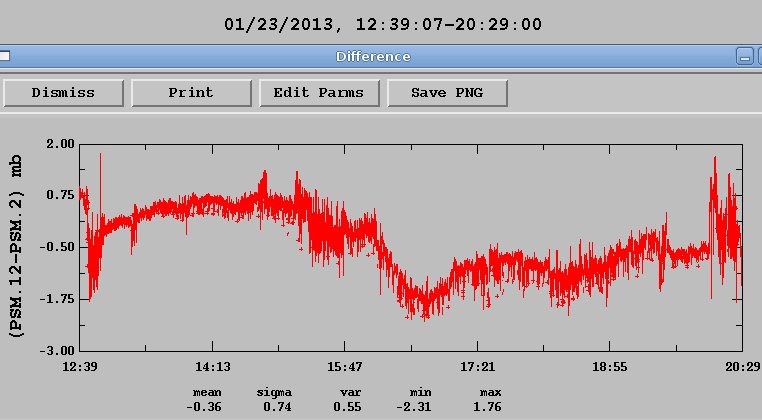This screenshot has height=420, width=762.
Task: Click the y-axis value -1.75
Action: [x=57, y=299]
